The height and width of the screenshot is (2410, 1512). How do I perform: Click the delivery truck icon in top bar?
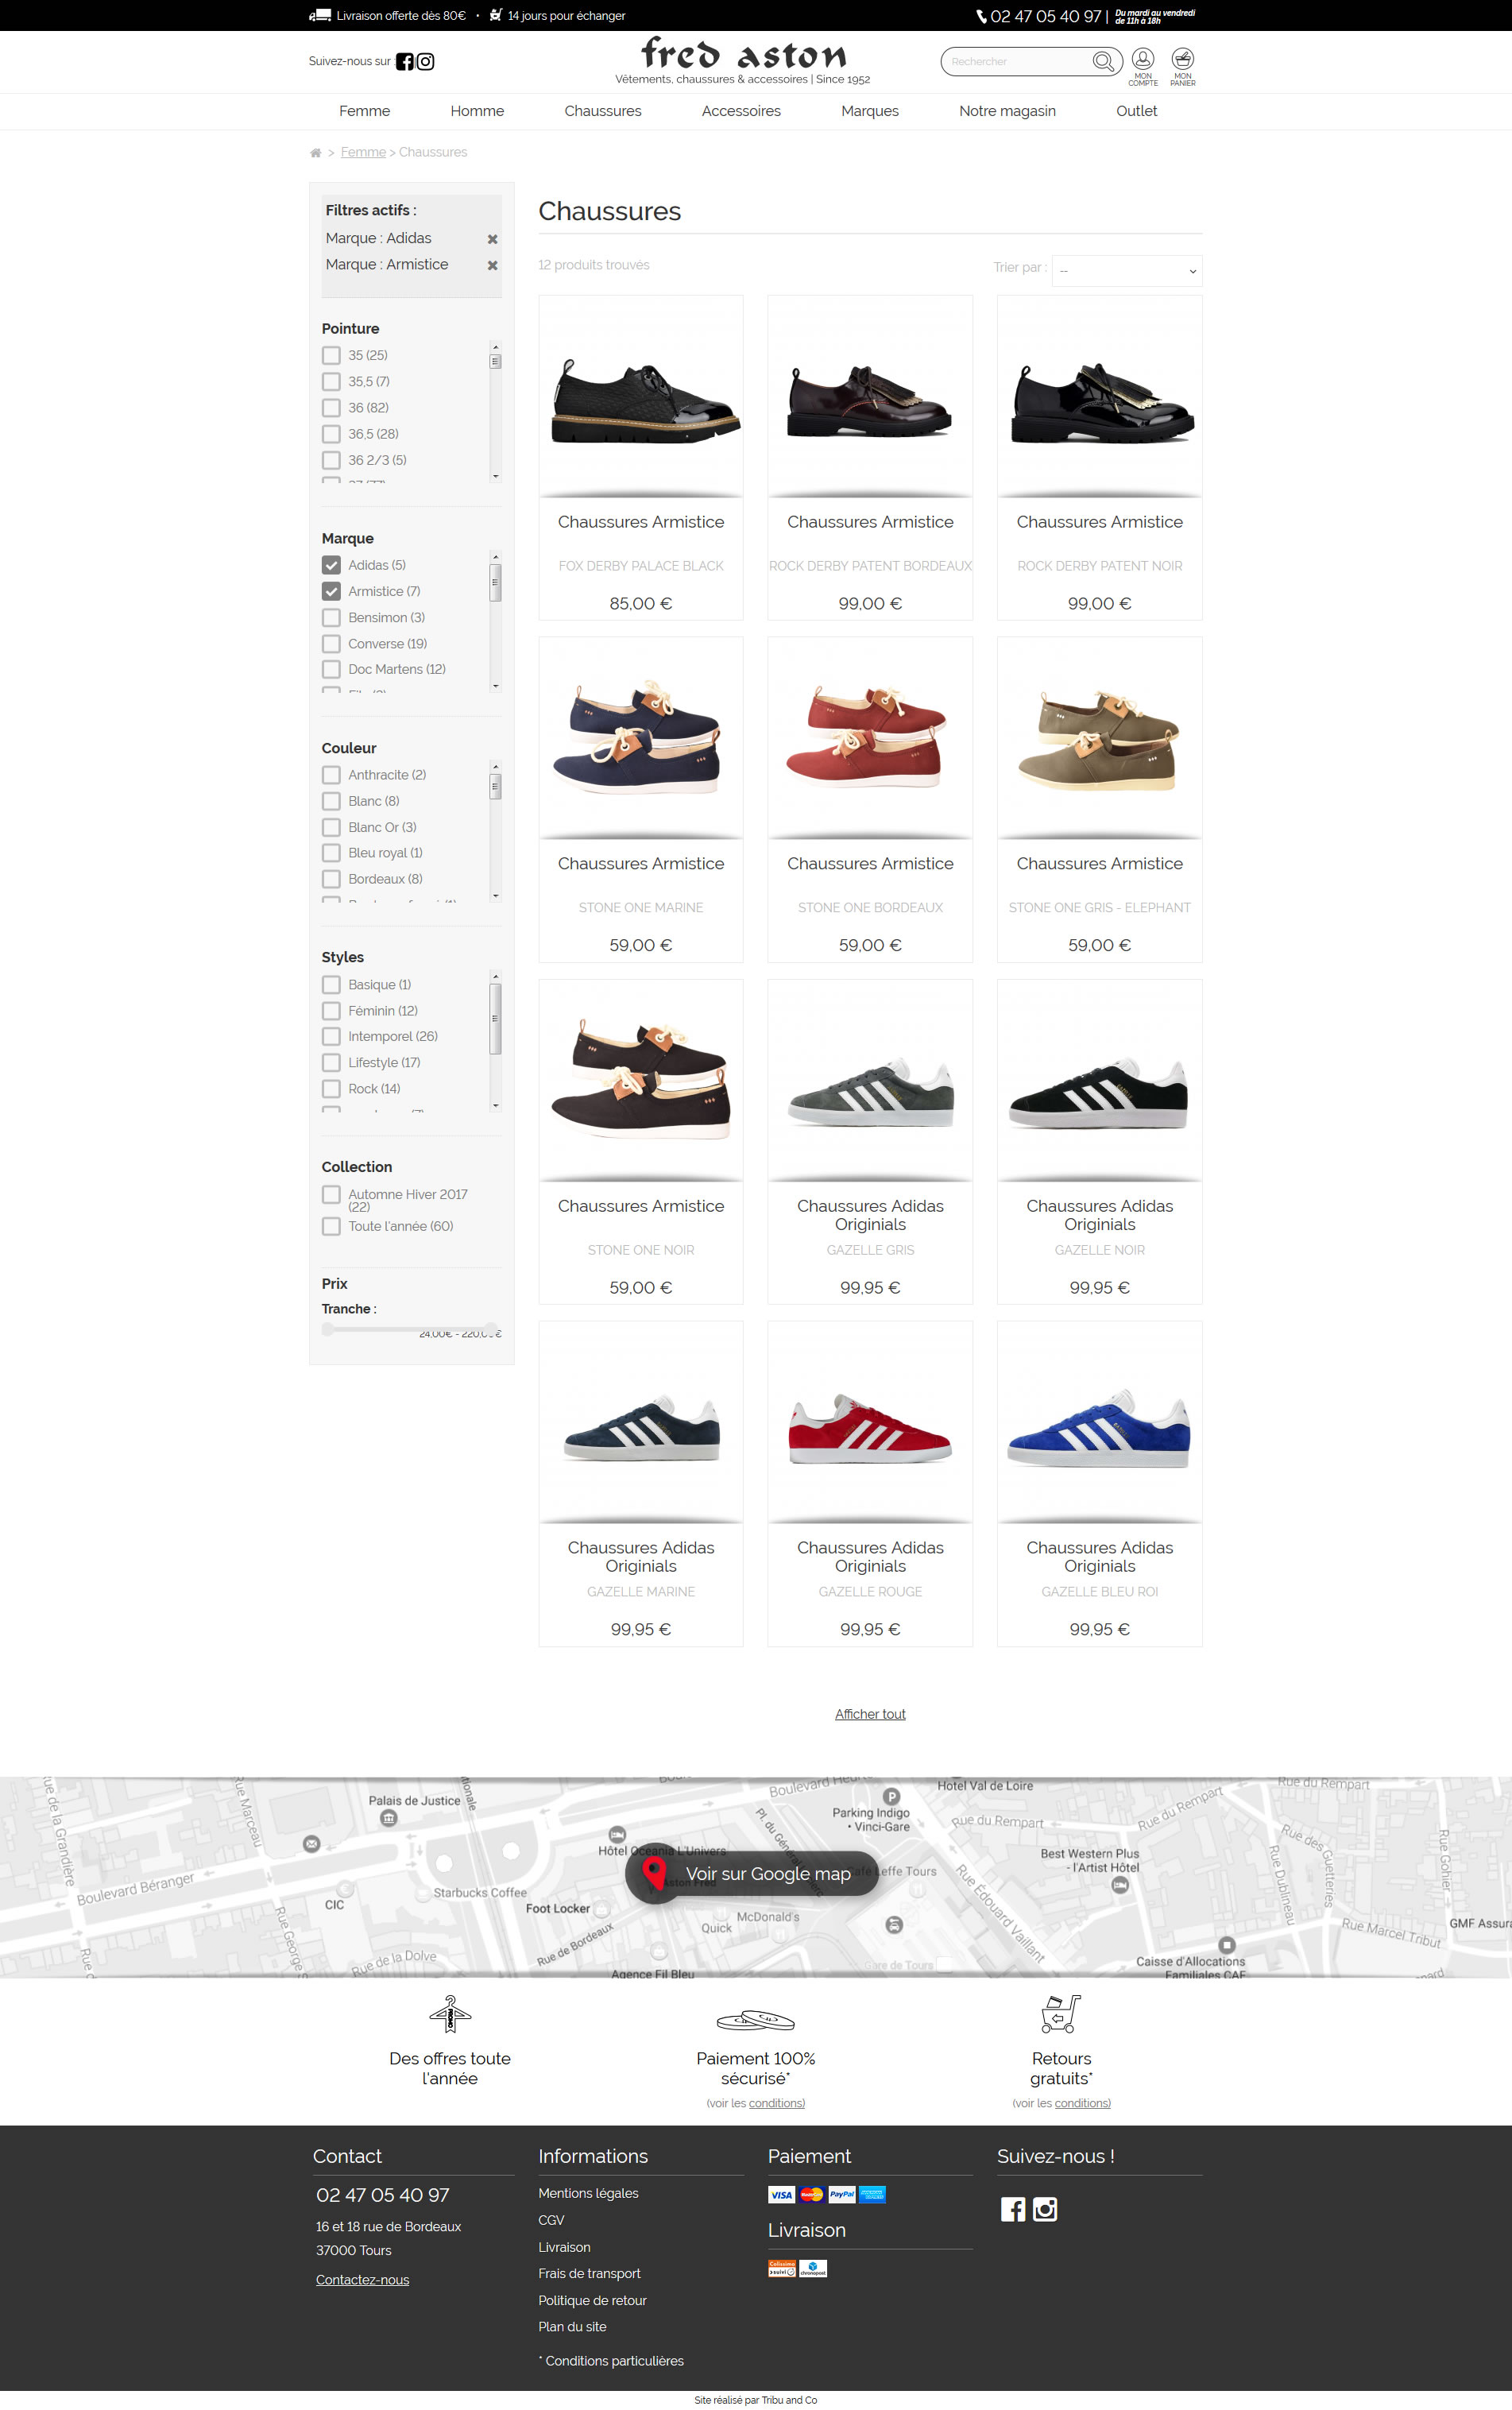coord(320,15)
